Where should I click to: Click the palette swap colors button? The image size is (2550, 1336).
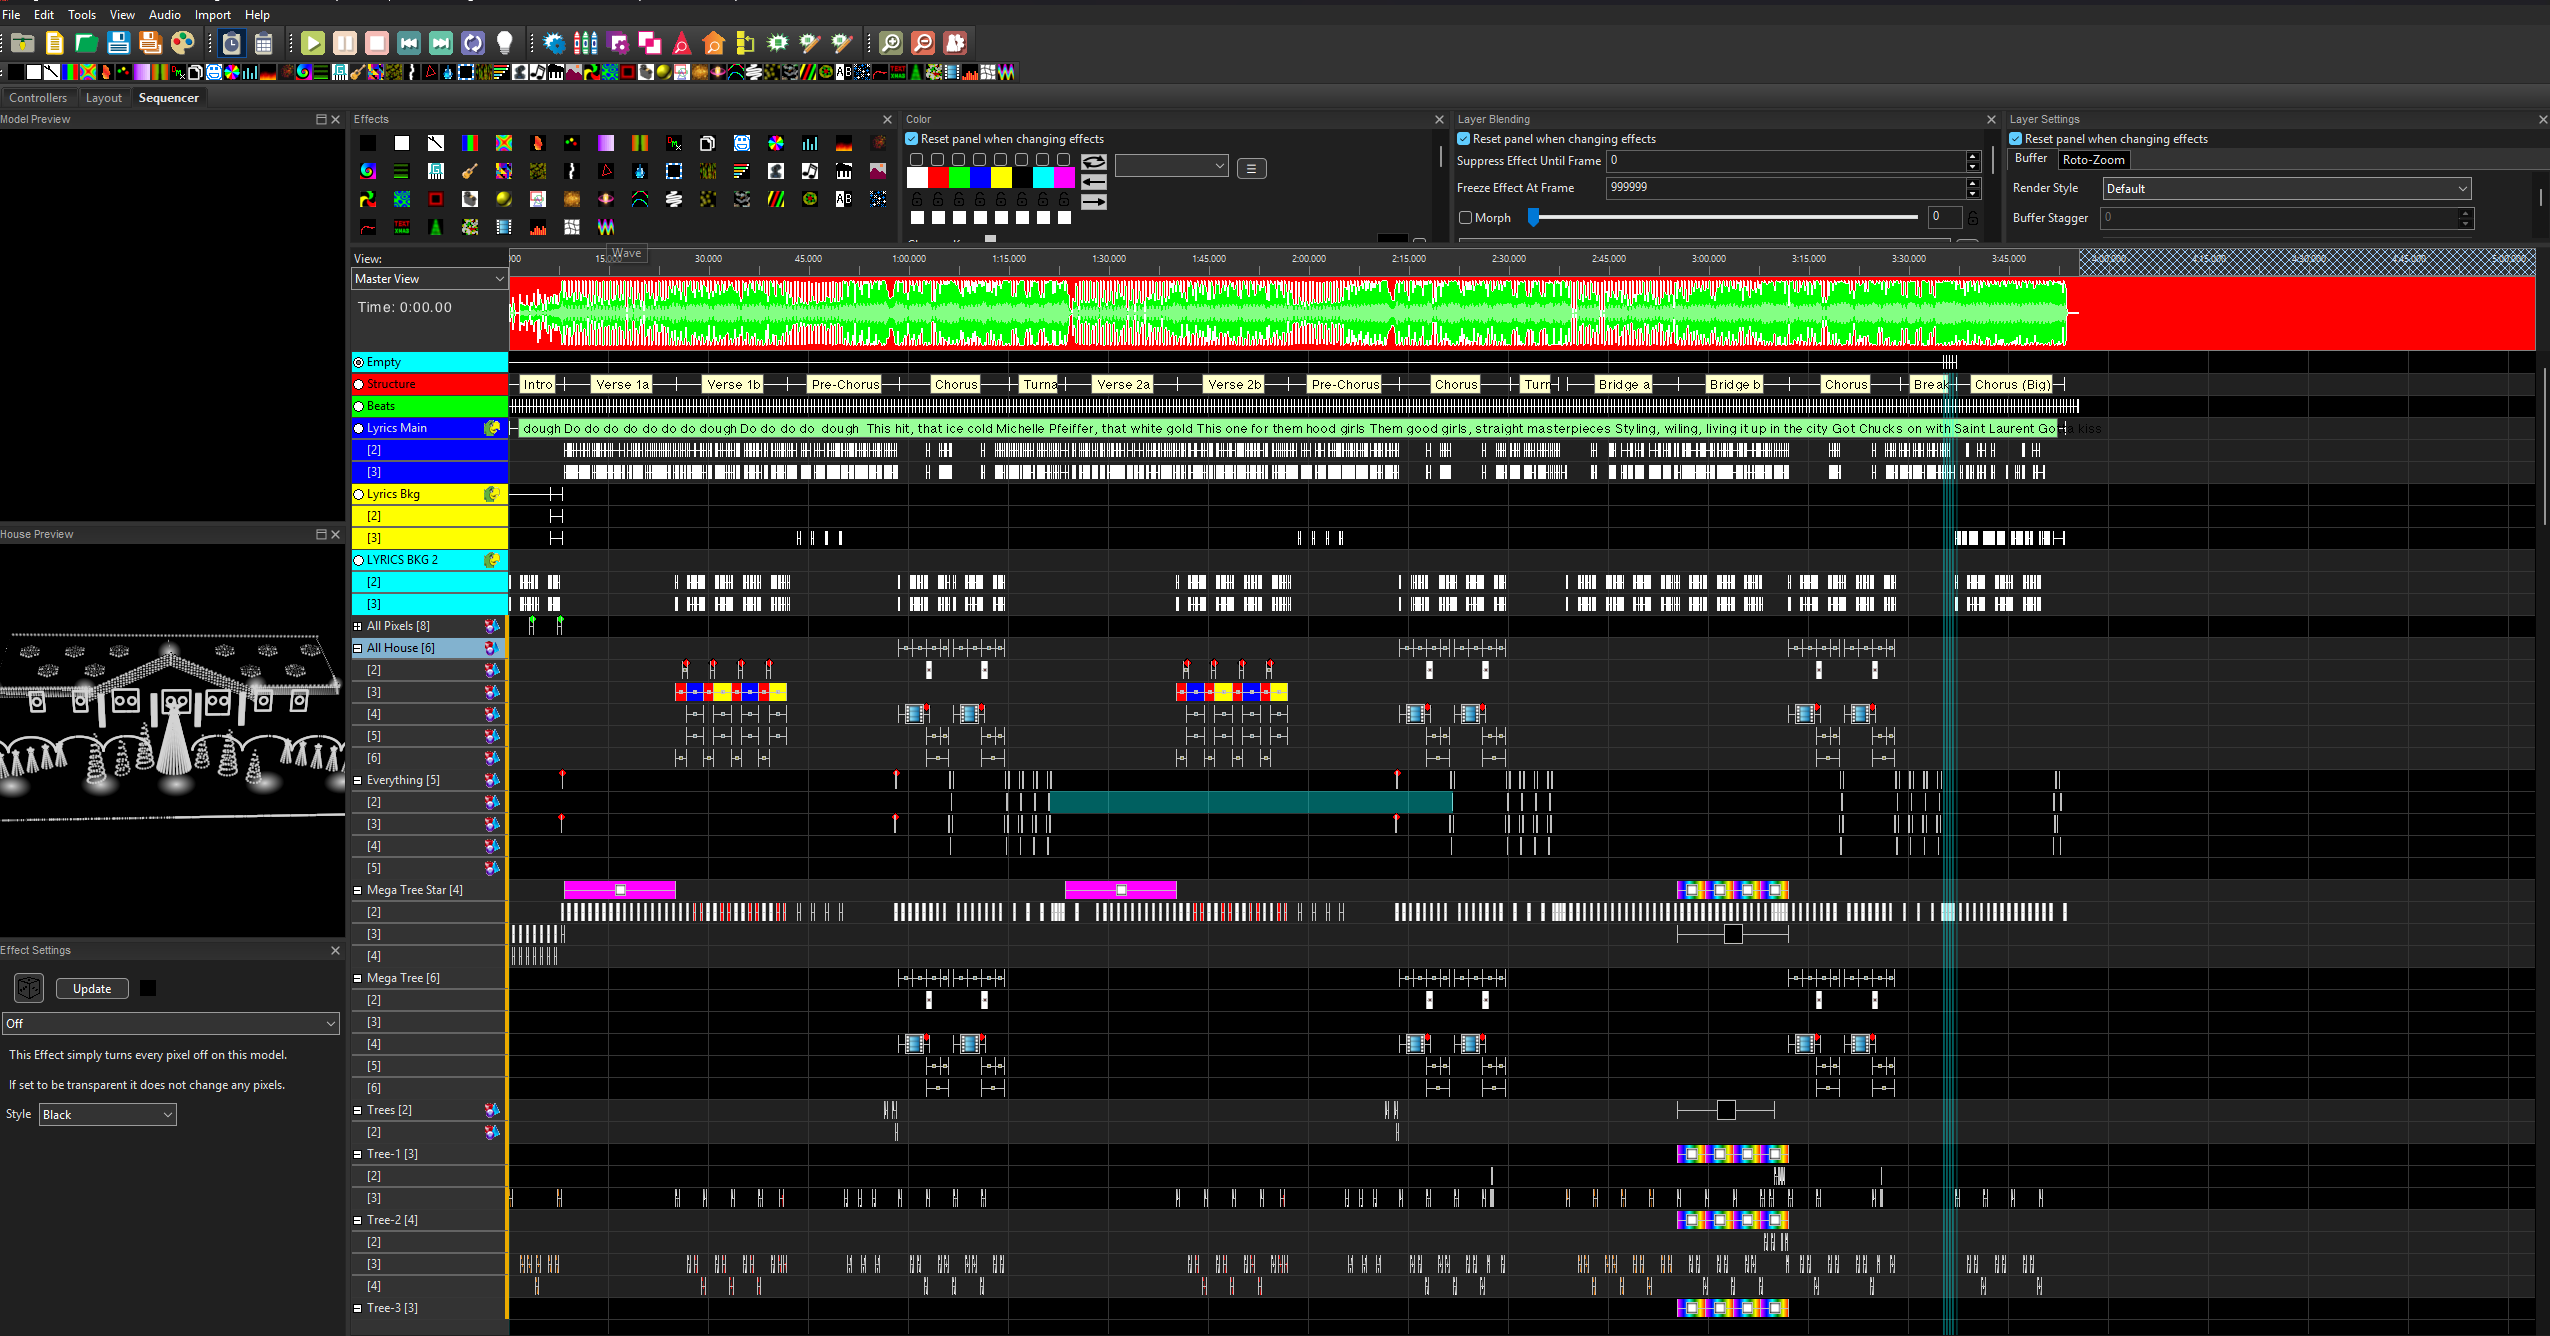tap(1094, 161)
